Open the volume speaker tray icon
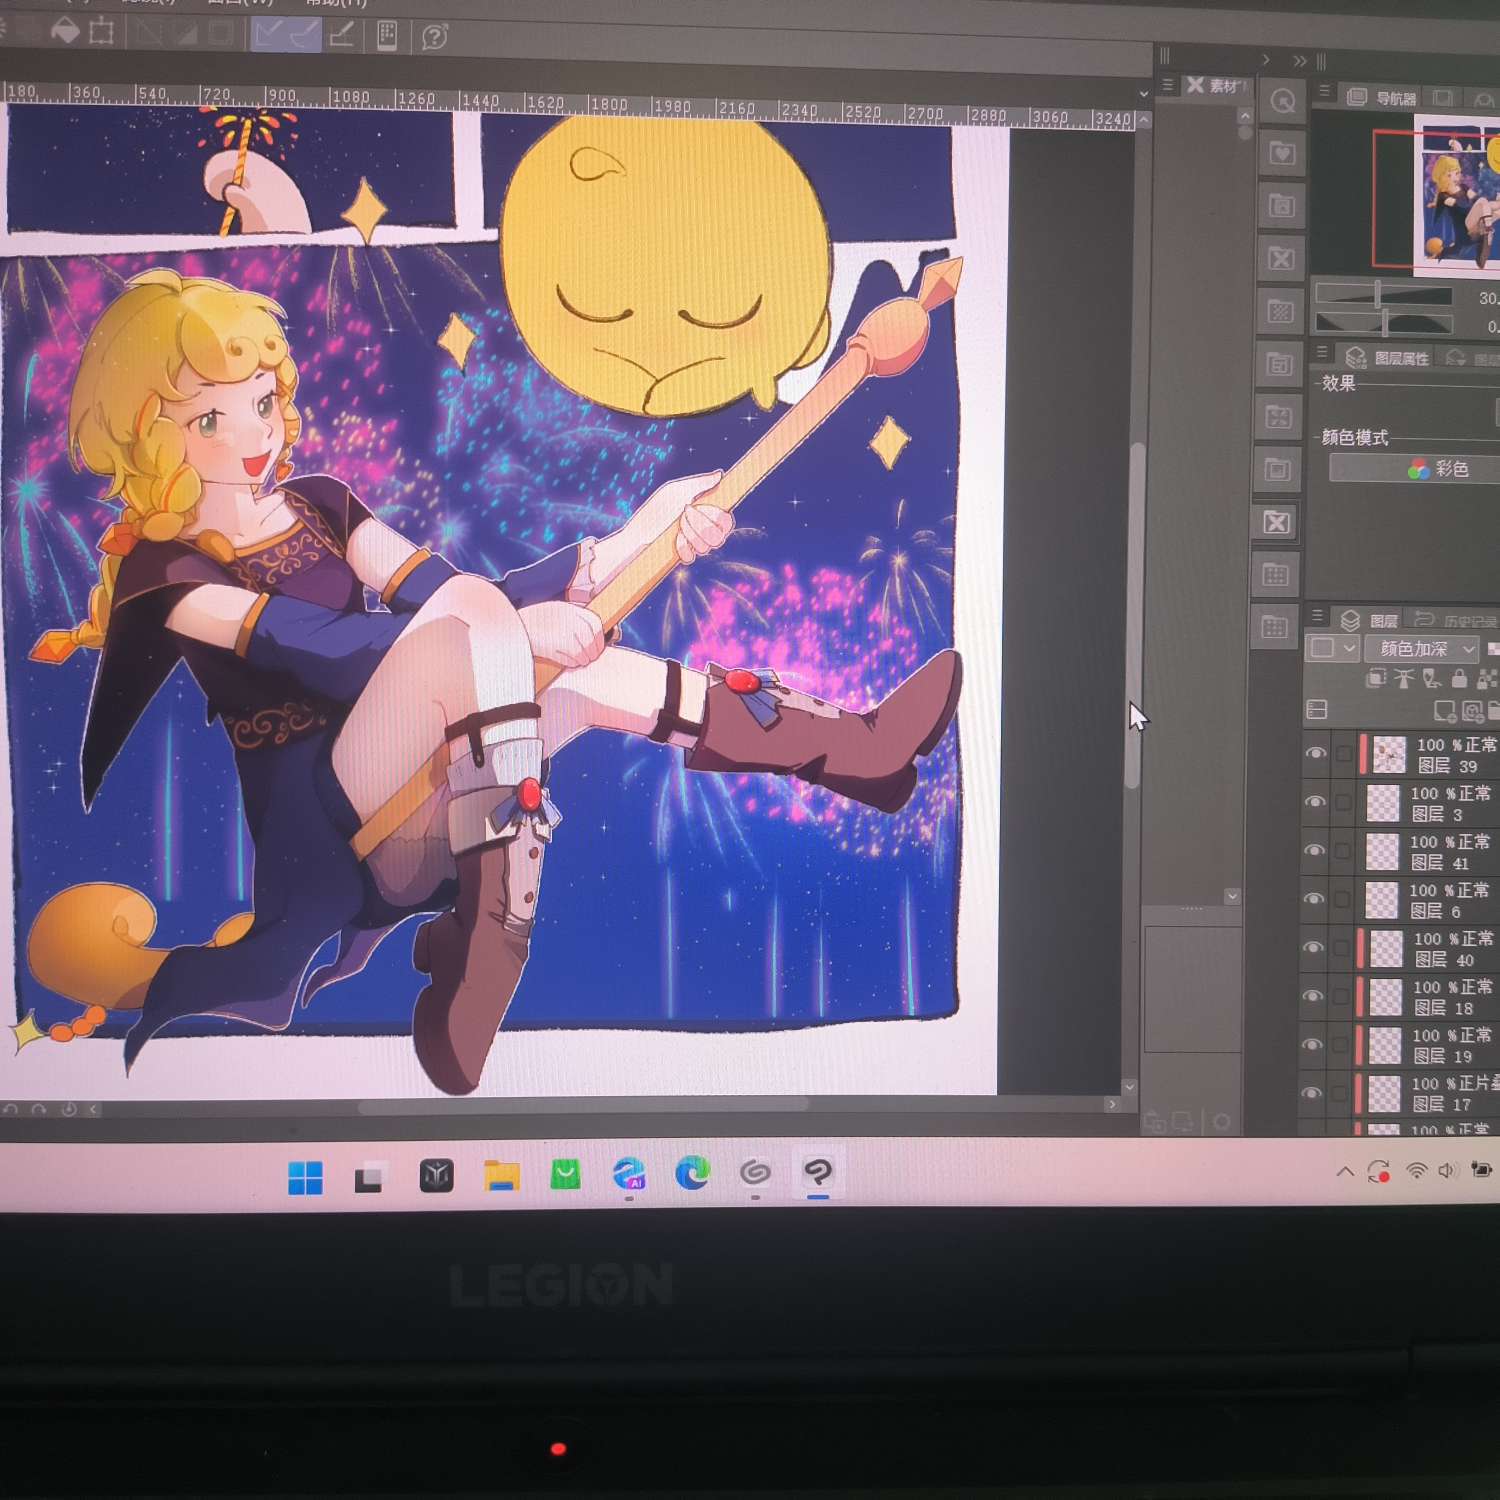Screen dimensions: 1500x1500 [x=1447, y=1170]
